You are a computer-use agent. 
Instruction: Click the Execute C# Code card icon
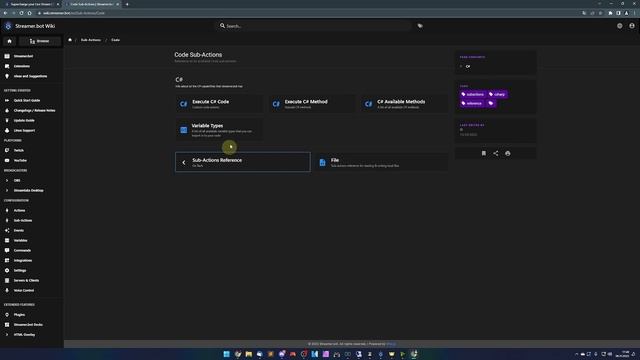(184, 104)
